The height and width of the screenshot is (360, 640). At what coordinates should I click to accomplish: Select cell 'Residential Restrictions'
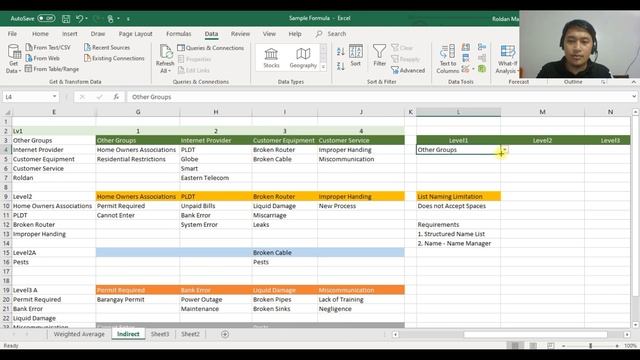point(138,159)
